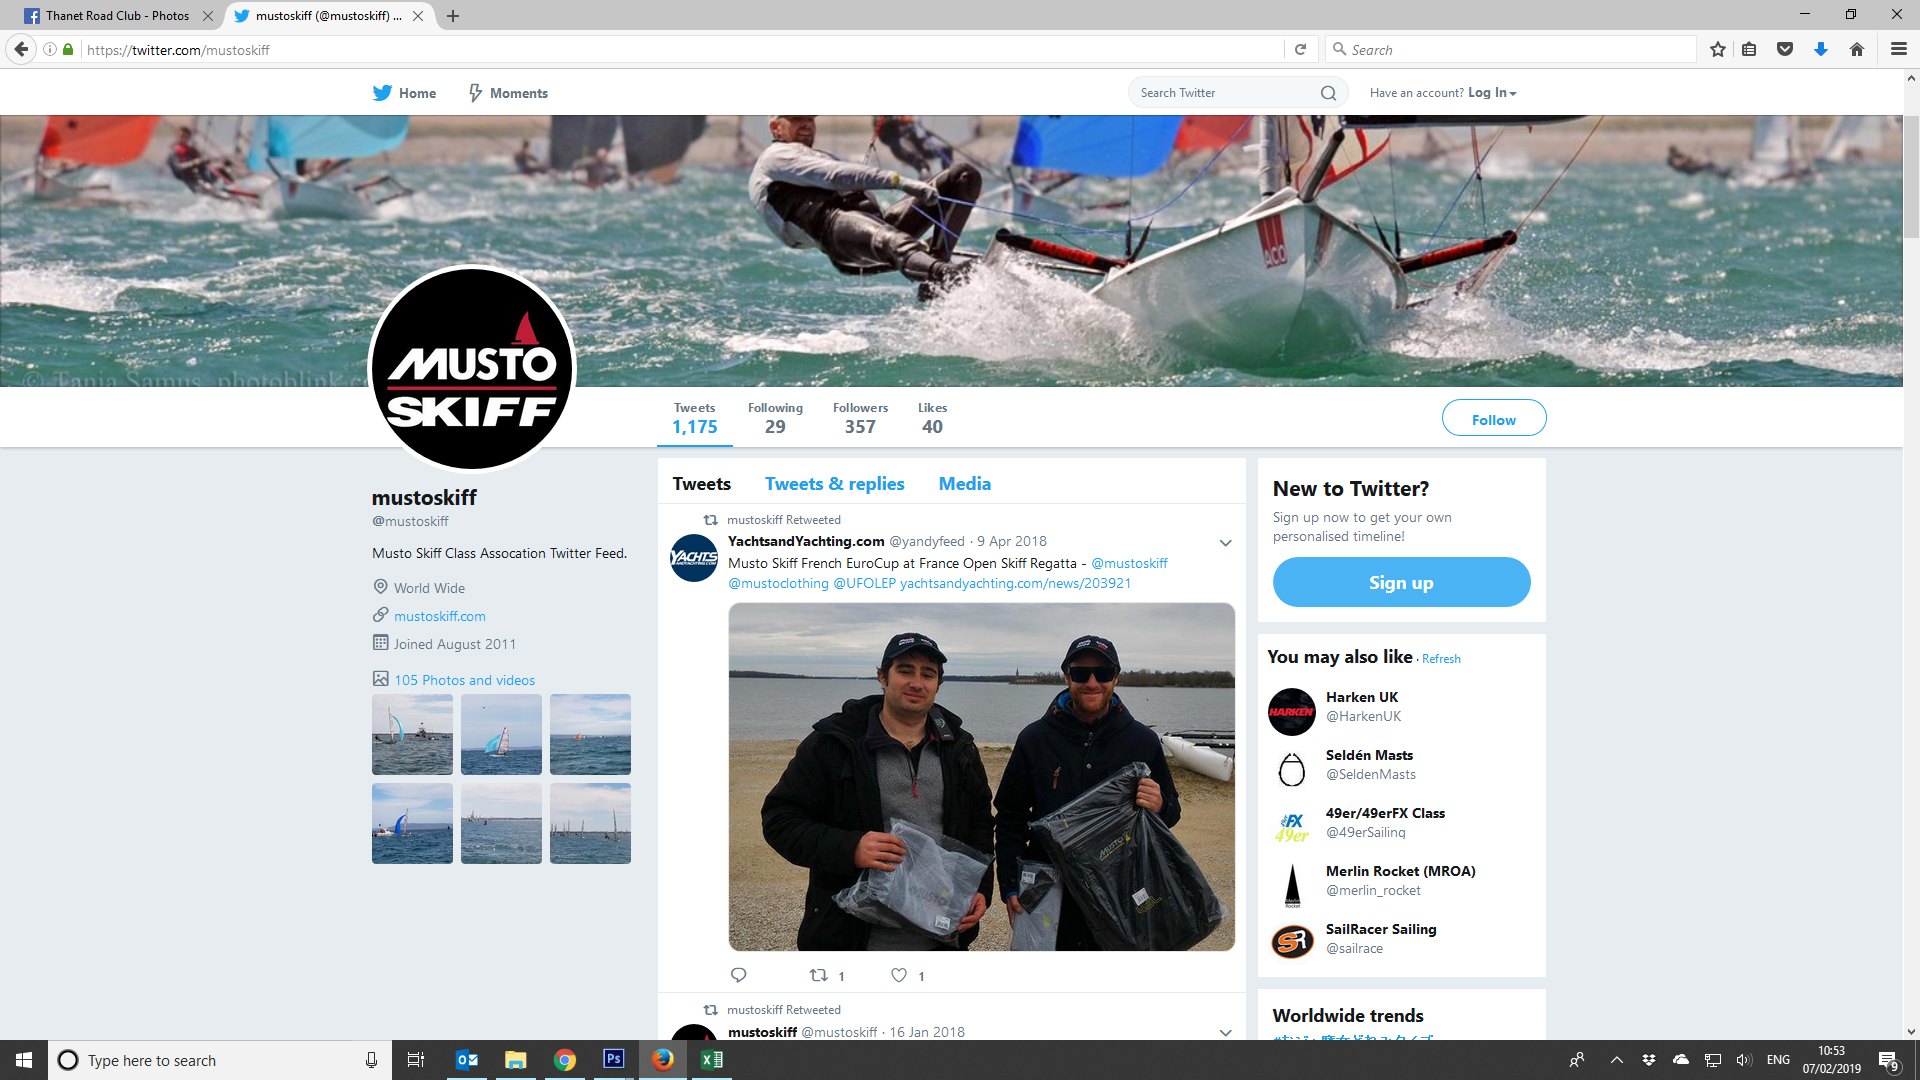Viewport: 1920px width, 1080px height.
Task: Close the mustoskiff Twitter tab
Action: tap(418, 16)
